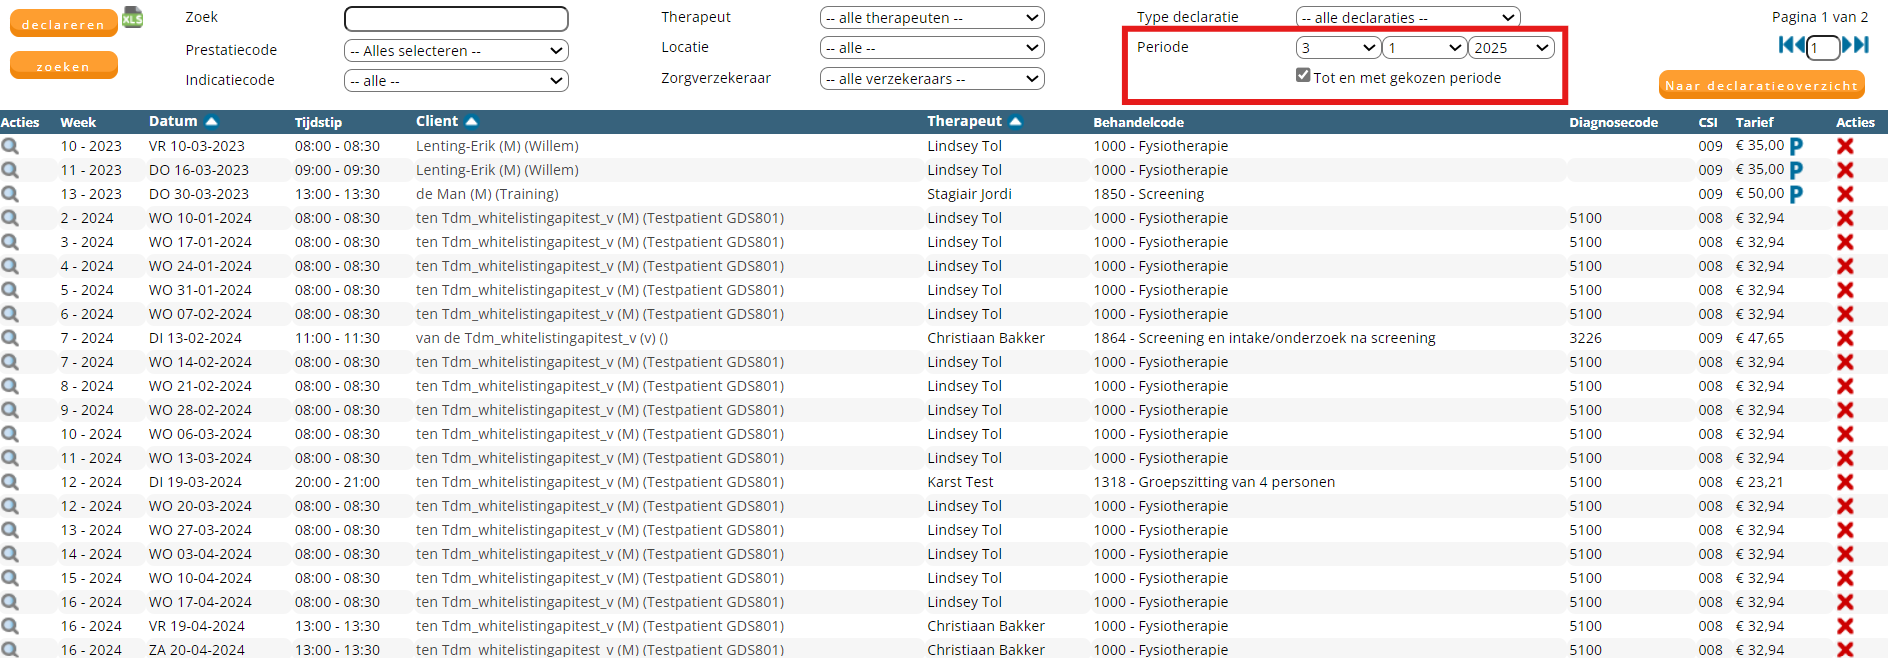The height and width of the screenshot is (658, 1888).
Task: Export the list using the XLS icon
Action: 132,17
